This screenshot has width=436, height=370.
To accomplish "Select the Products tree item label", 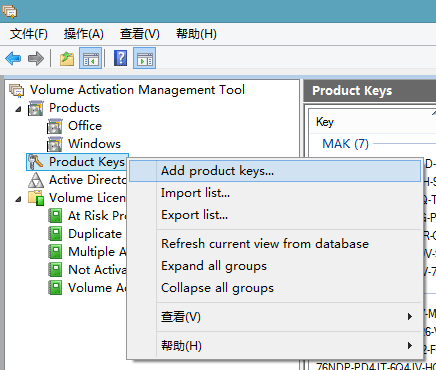I will [74, 108].
